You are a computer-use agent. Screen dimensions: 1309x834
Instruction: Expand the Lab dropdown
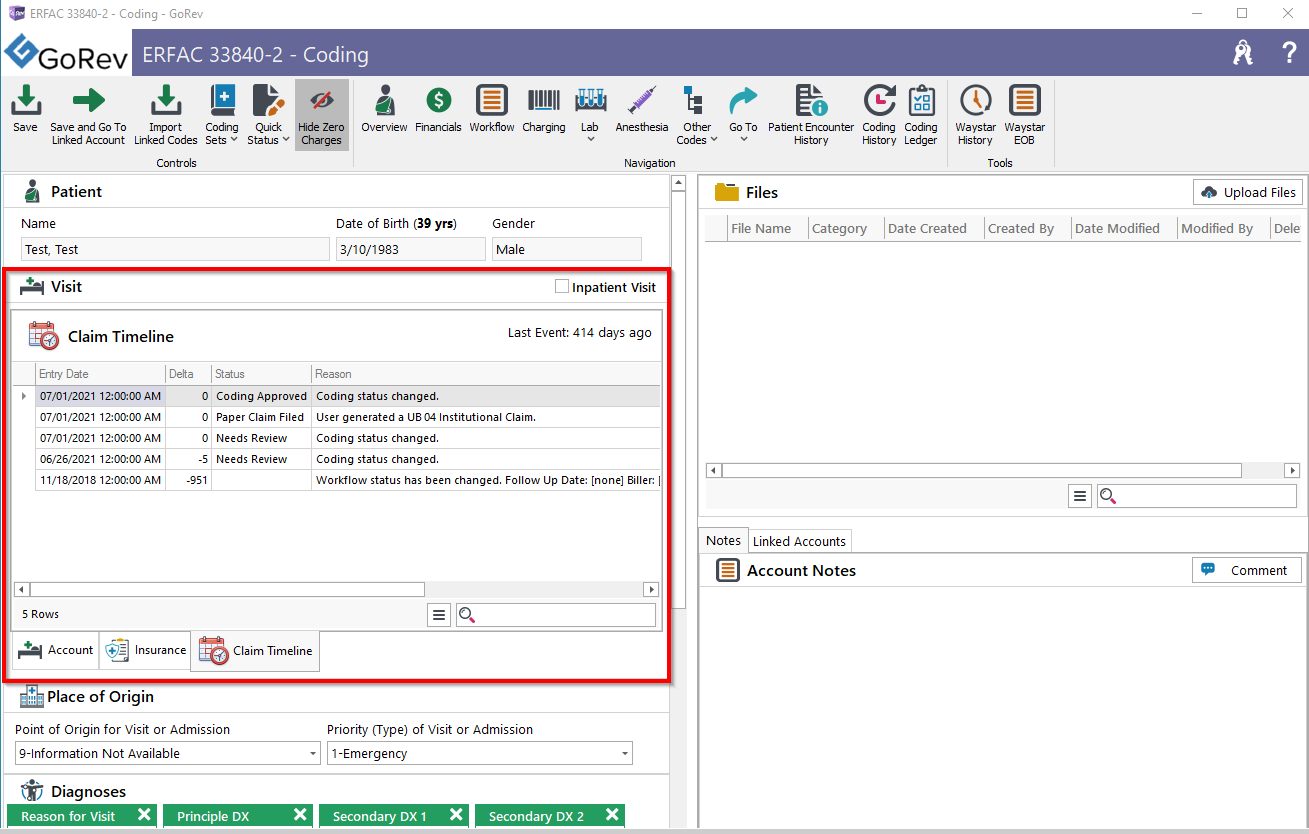click(x=590, y=114)
